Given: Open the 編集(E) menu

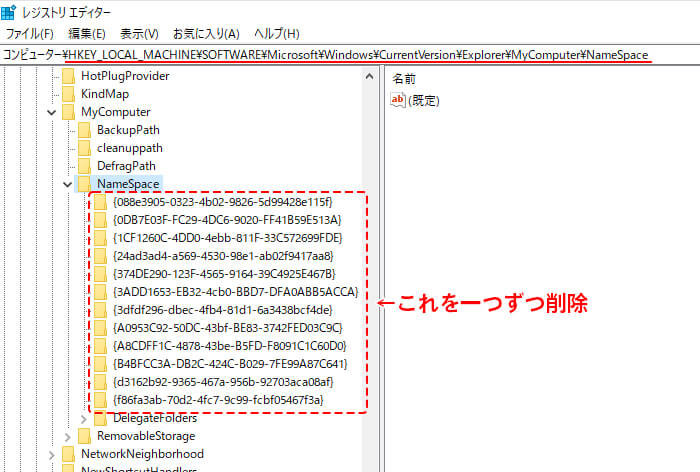Looking at the screenshot, I should [x=87, y=33].
